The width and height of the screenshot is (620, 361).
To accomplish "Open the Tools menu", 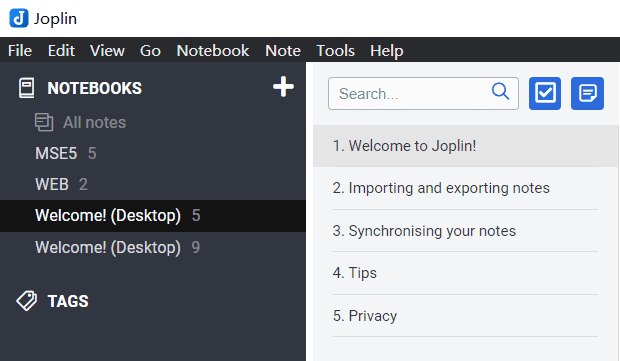I will coord(335,51).
